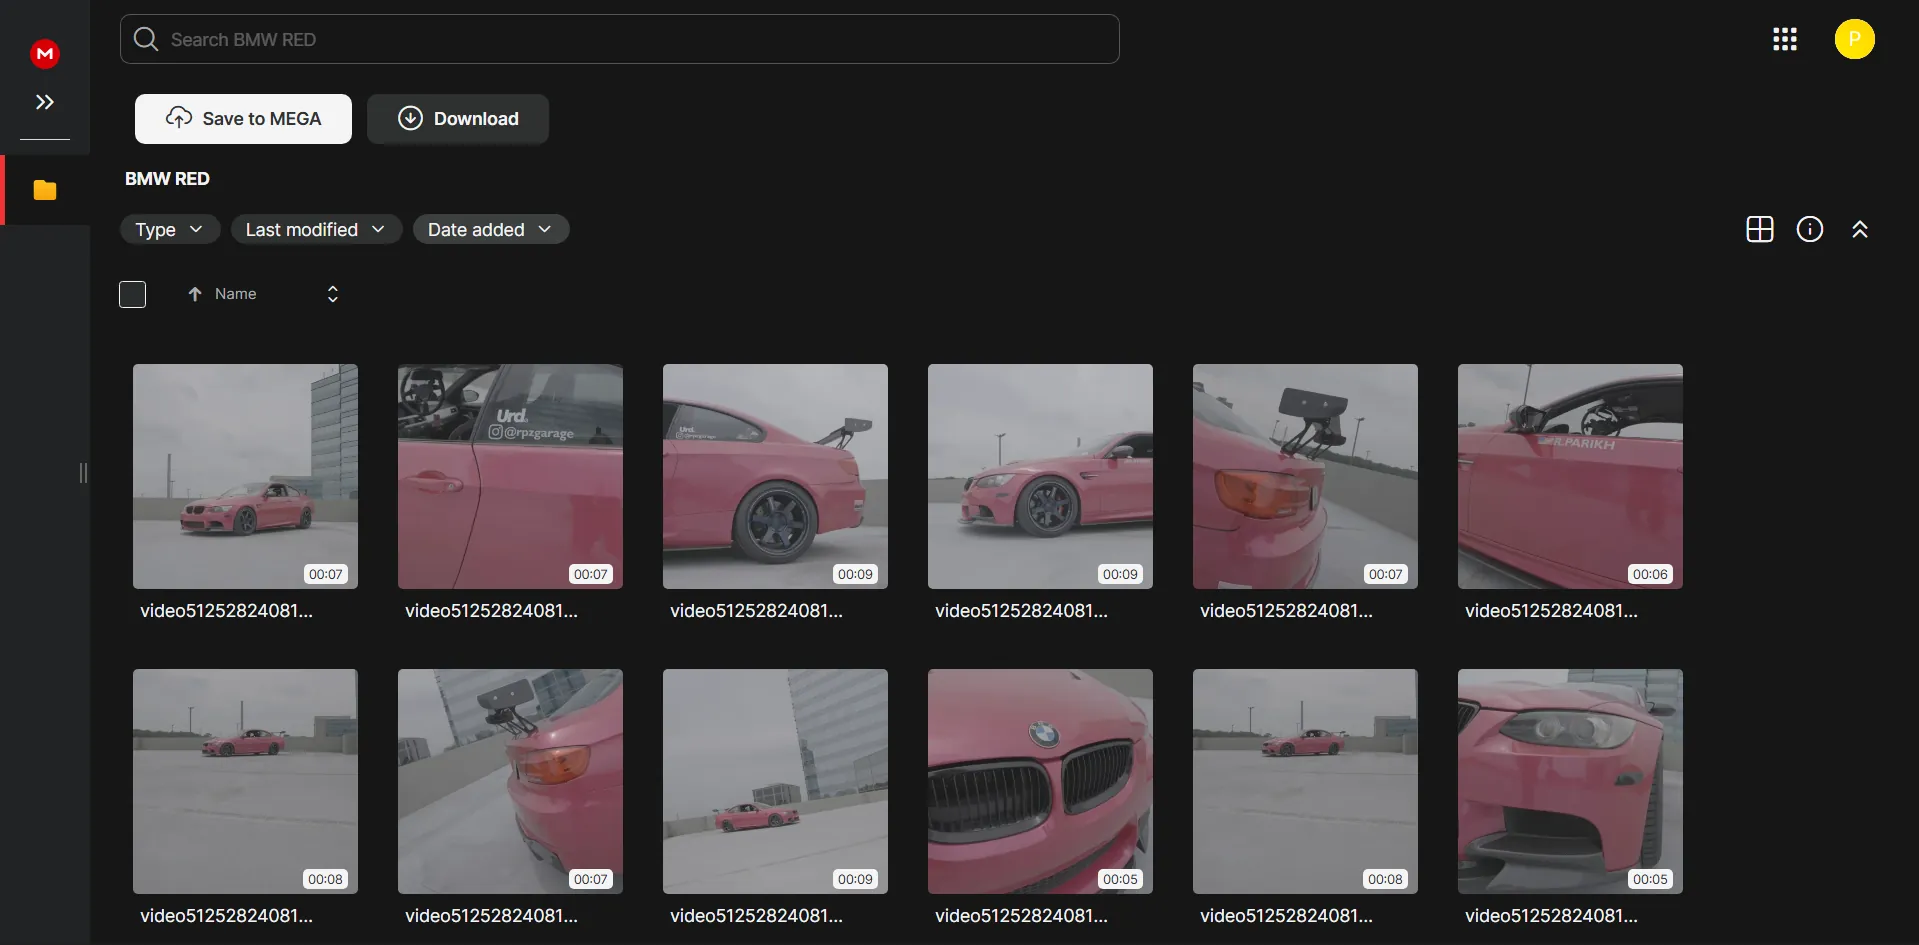Viewport: 1919px width, 945px height.
Task: Open the first BMW video thumbnail
Action: click(x=245, y=477)
